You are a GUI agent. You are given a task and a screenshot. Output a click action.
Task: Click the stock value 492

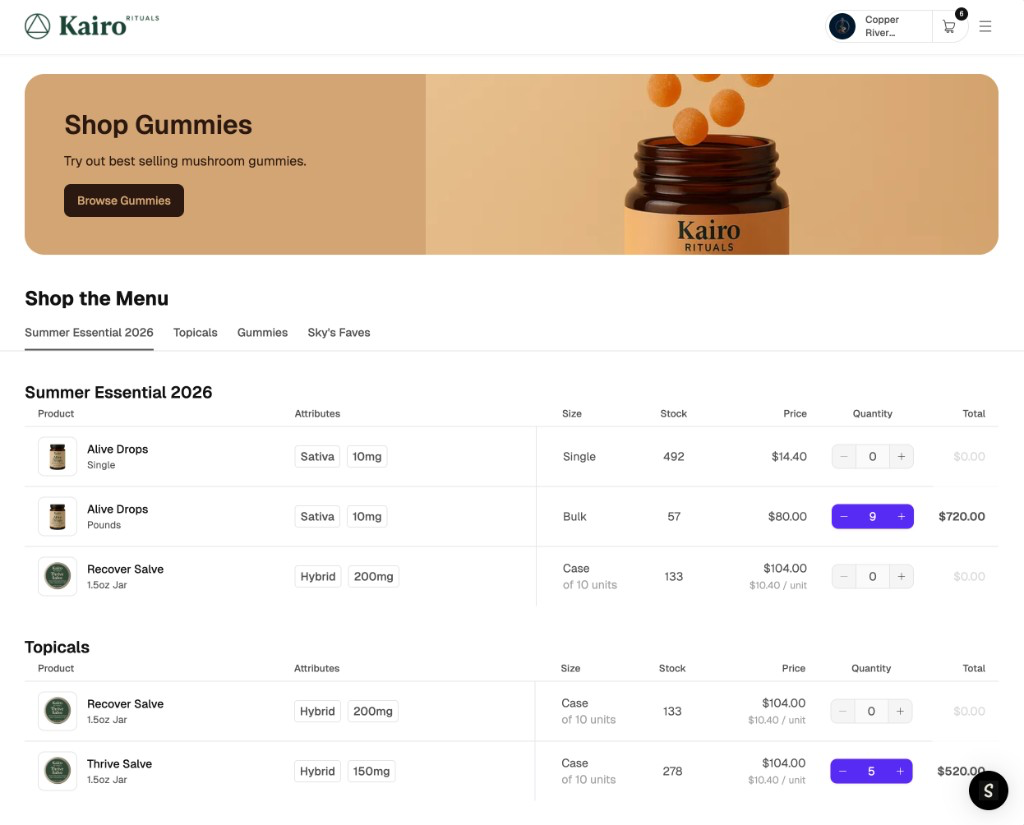coord(674,457)
